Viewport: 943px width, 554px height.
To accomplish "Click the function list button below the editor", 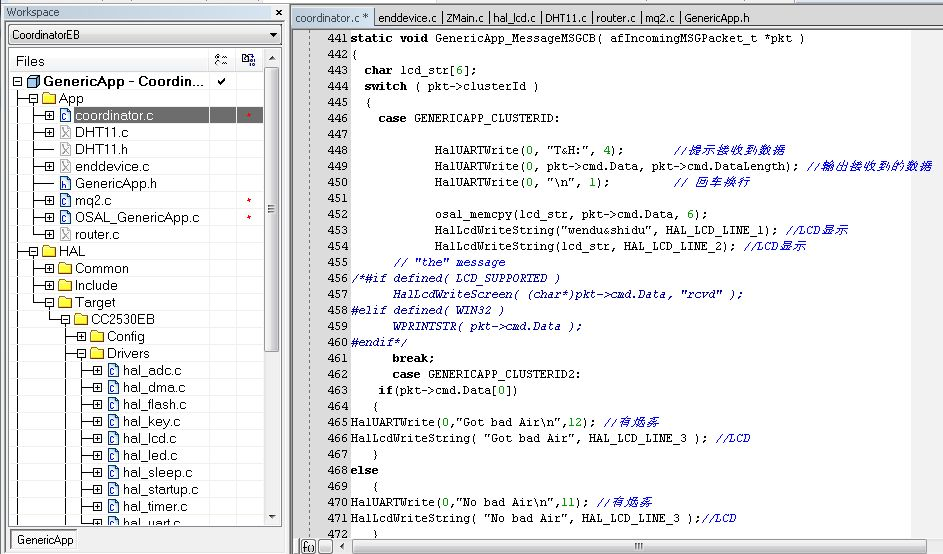I will point(309,547).
